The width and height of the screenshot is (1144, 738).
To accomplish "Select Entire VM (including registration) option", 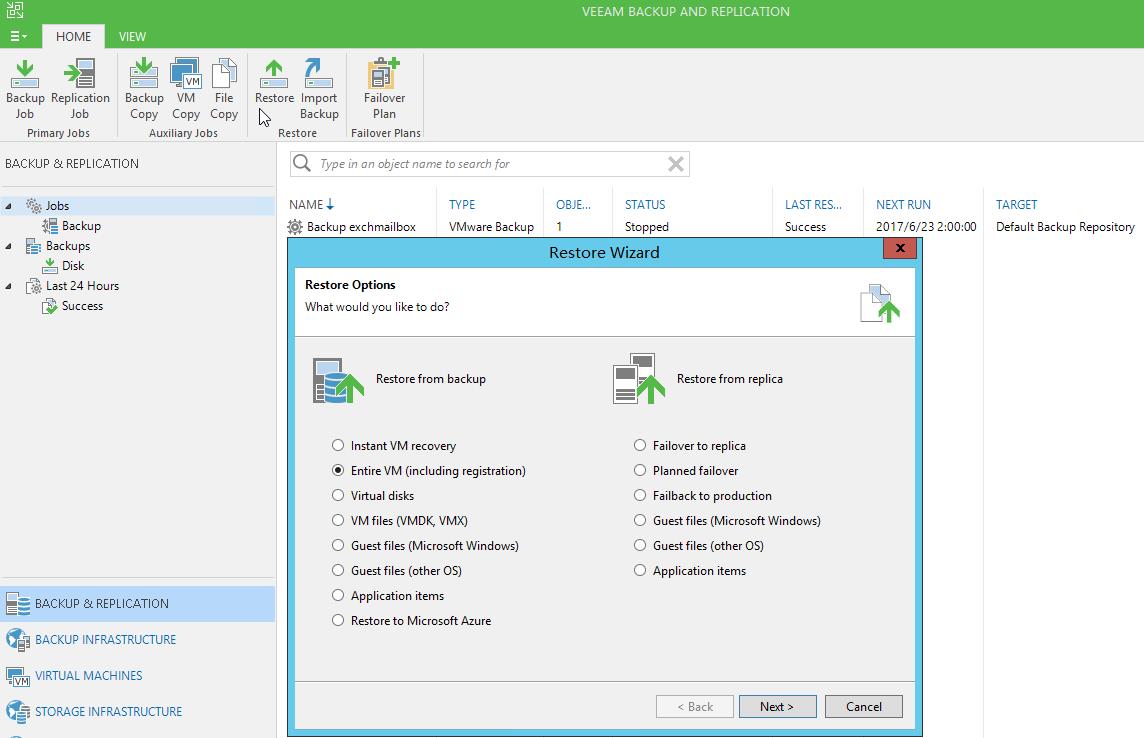I will 338,470.
